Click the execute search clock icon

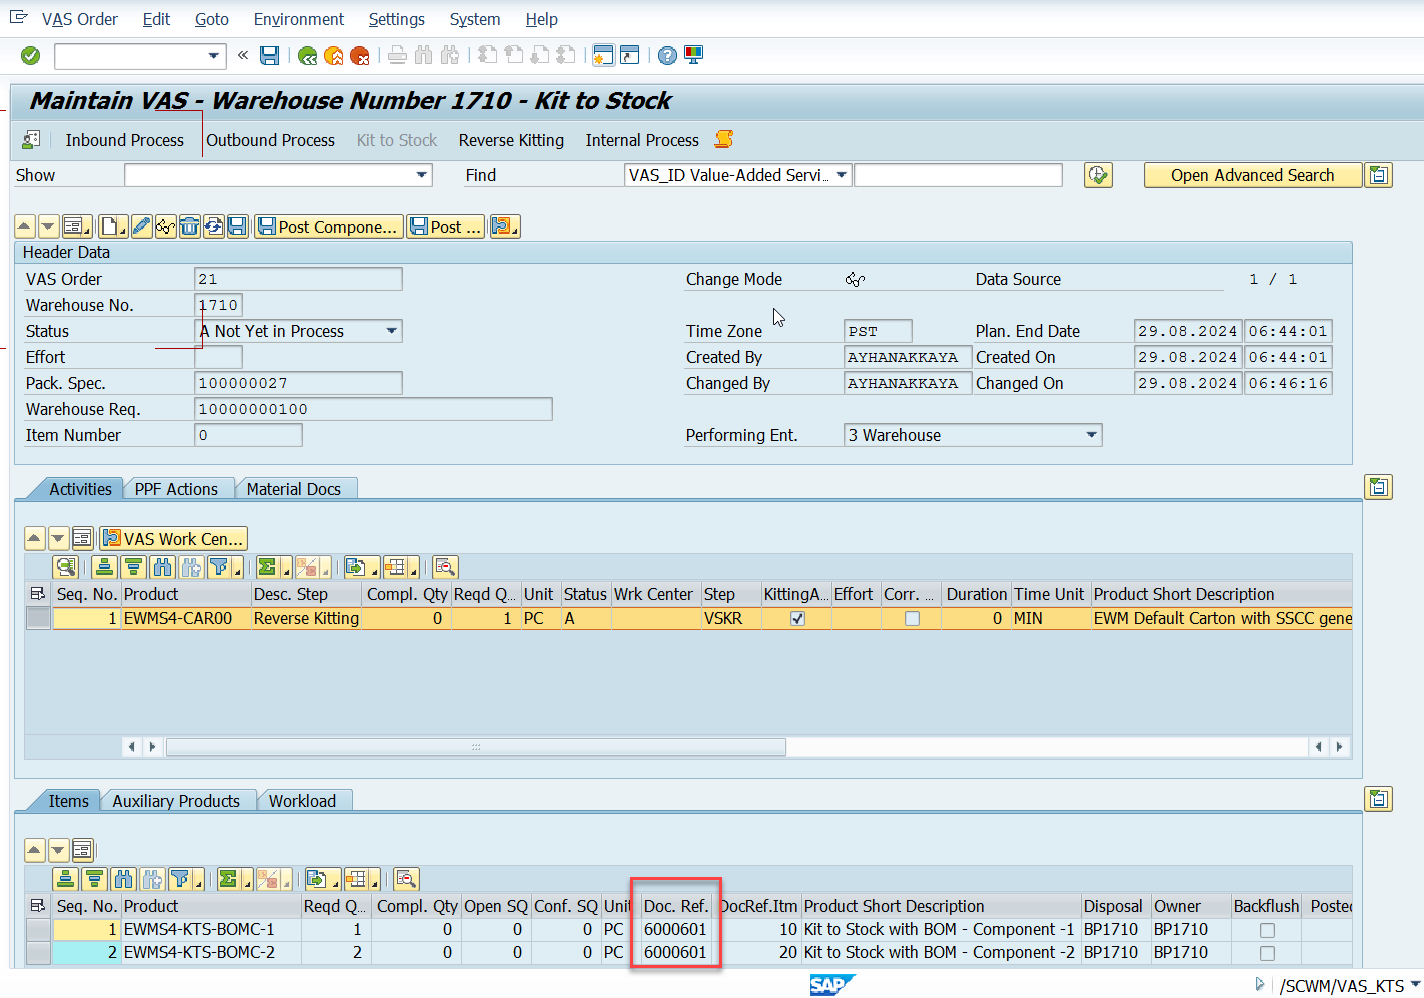point(1098,175)
